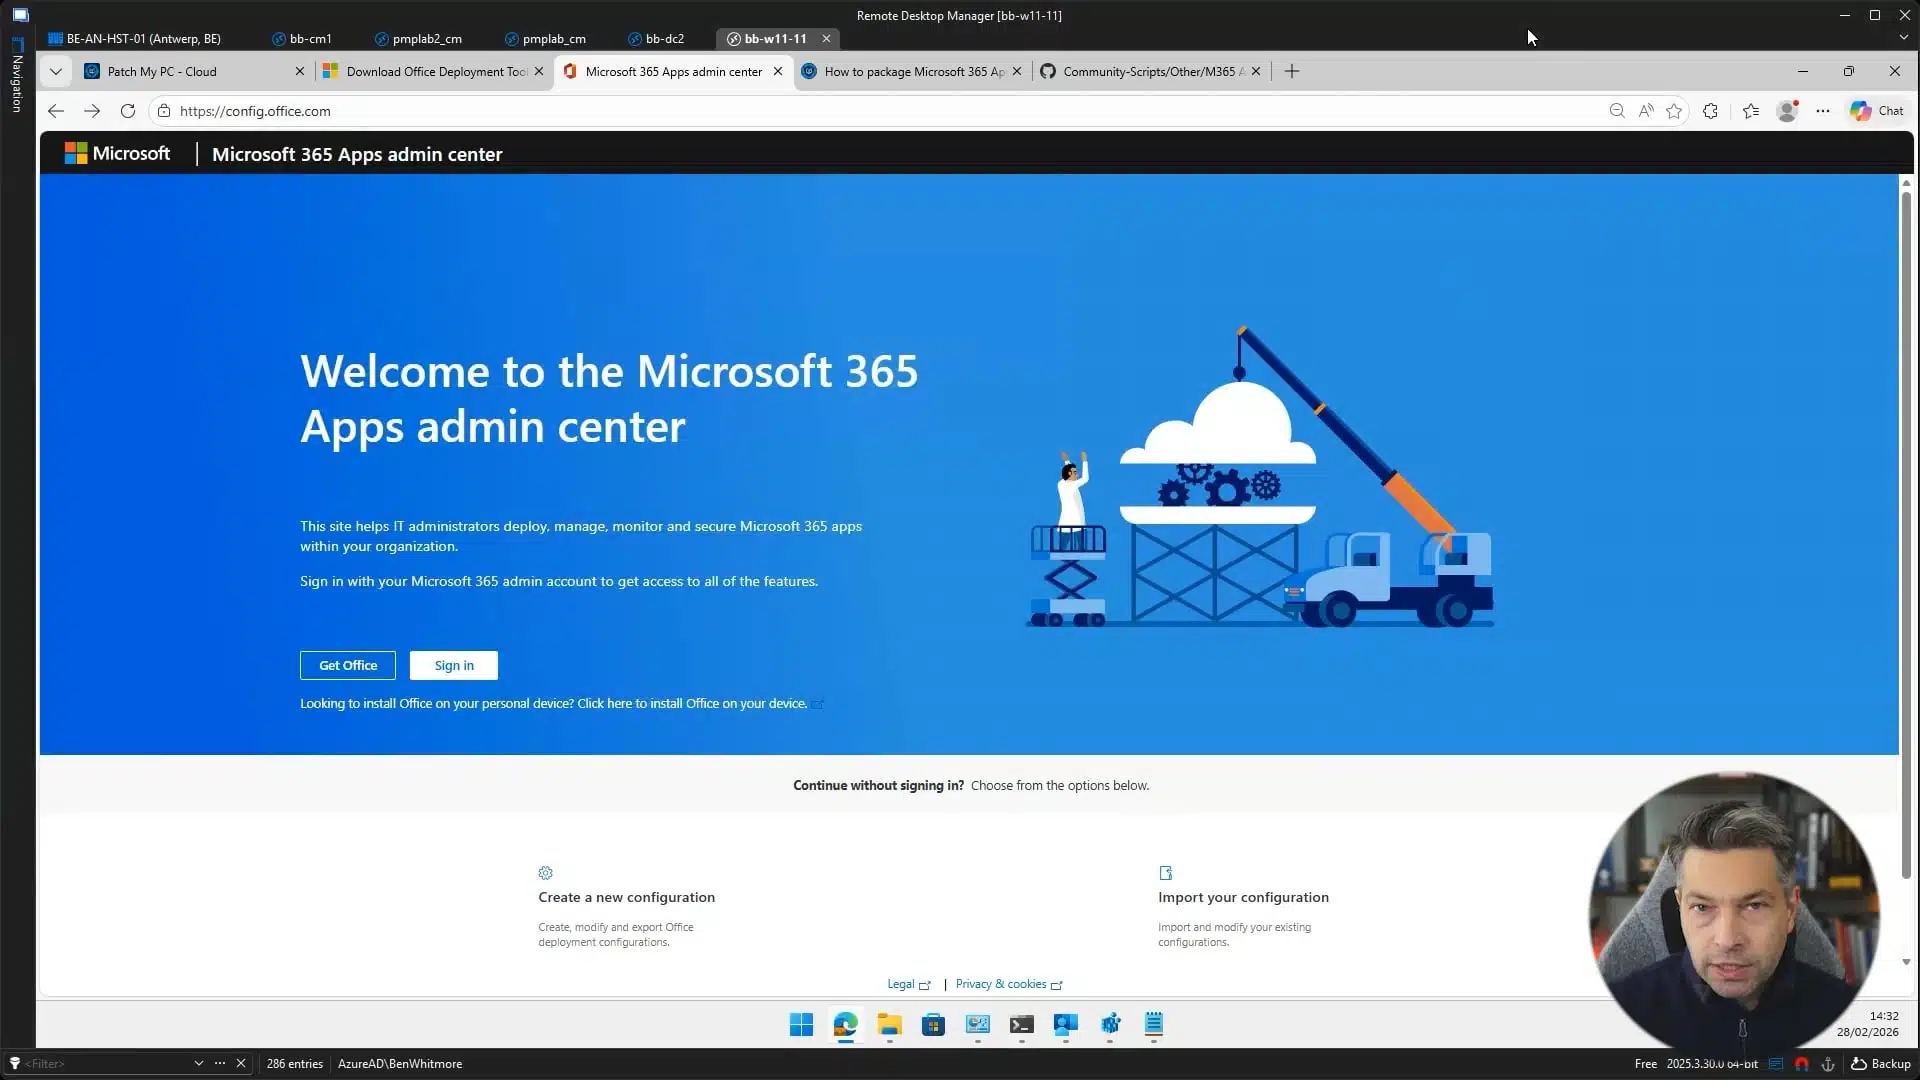
Task: Add page to favorites star icon
Action: click(x=1674, y=111)
